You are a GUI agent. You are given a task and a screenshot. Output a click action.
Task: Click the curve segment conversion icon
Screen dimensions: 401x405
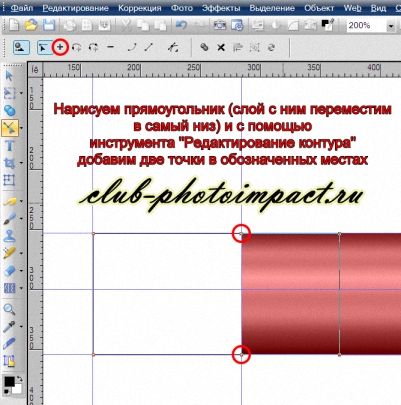[132, 47]
